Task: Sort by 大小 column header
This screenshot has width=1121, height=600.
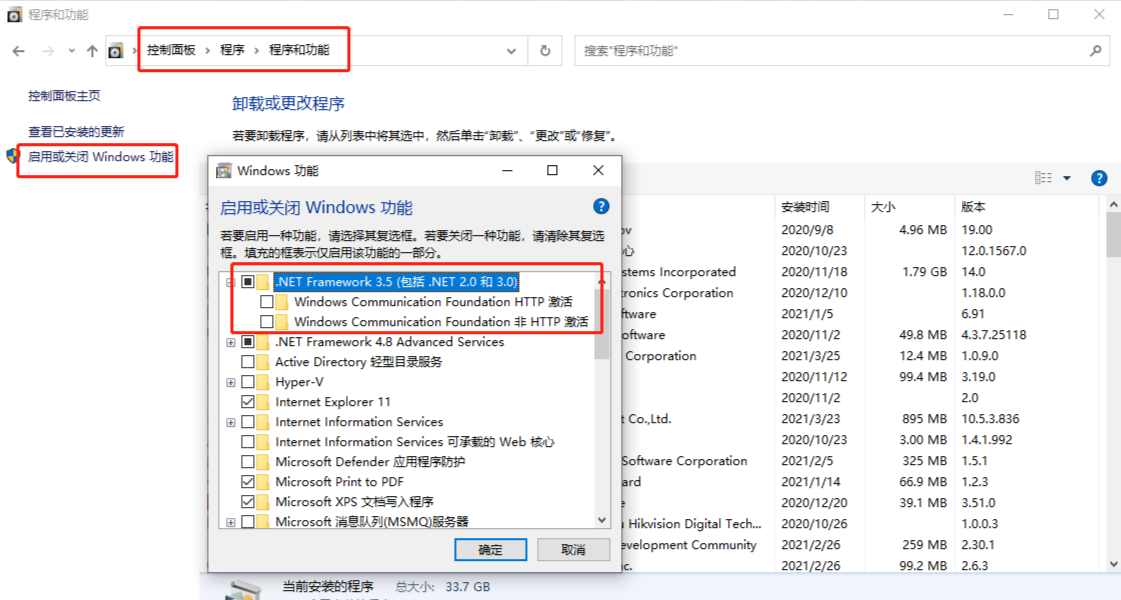Action: [x=909, y=207]
